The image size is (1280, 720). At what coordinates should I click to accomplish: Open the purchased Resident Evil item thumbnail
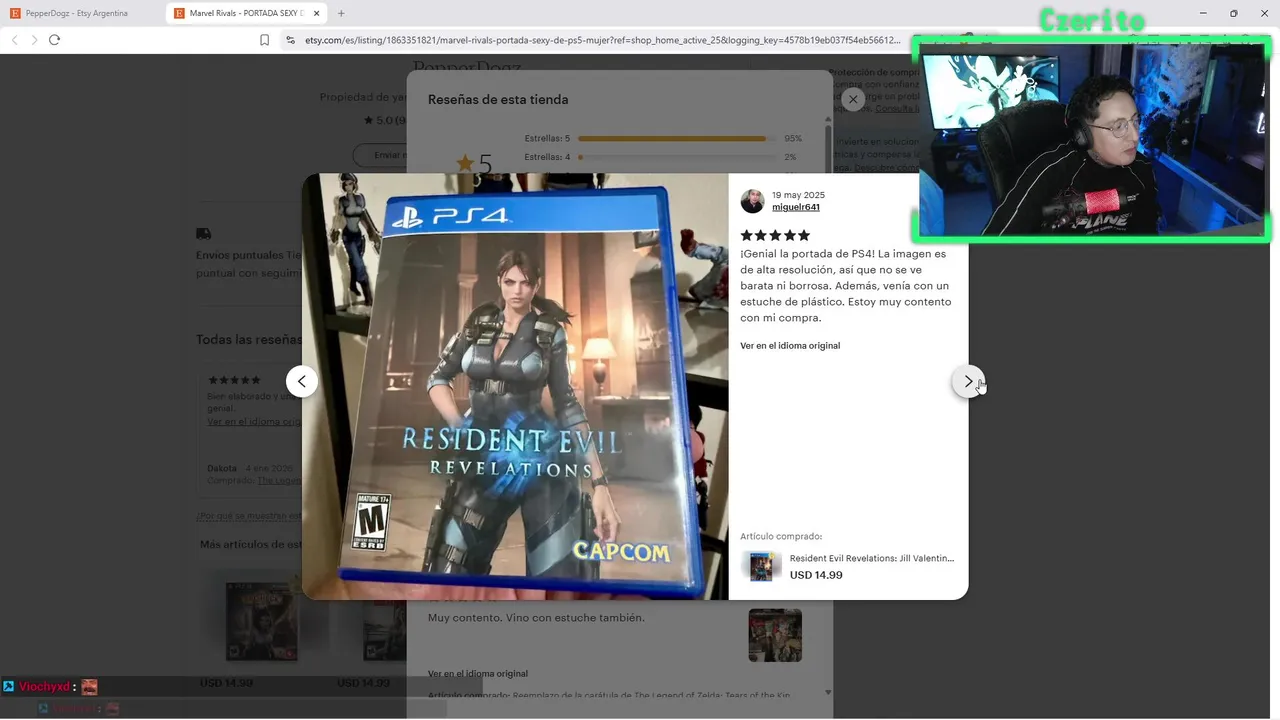coord(761,566)
